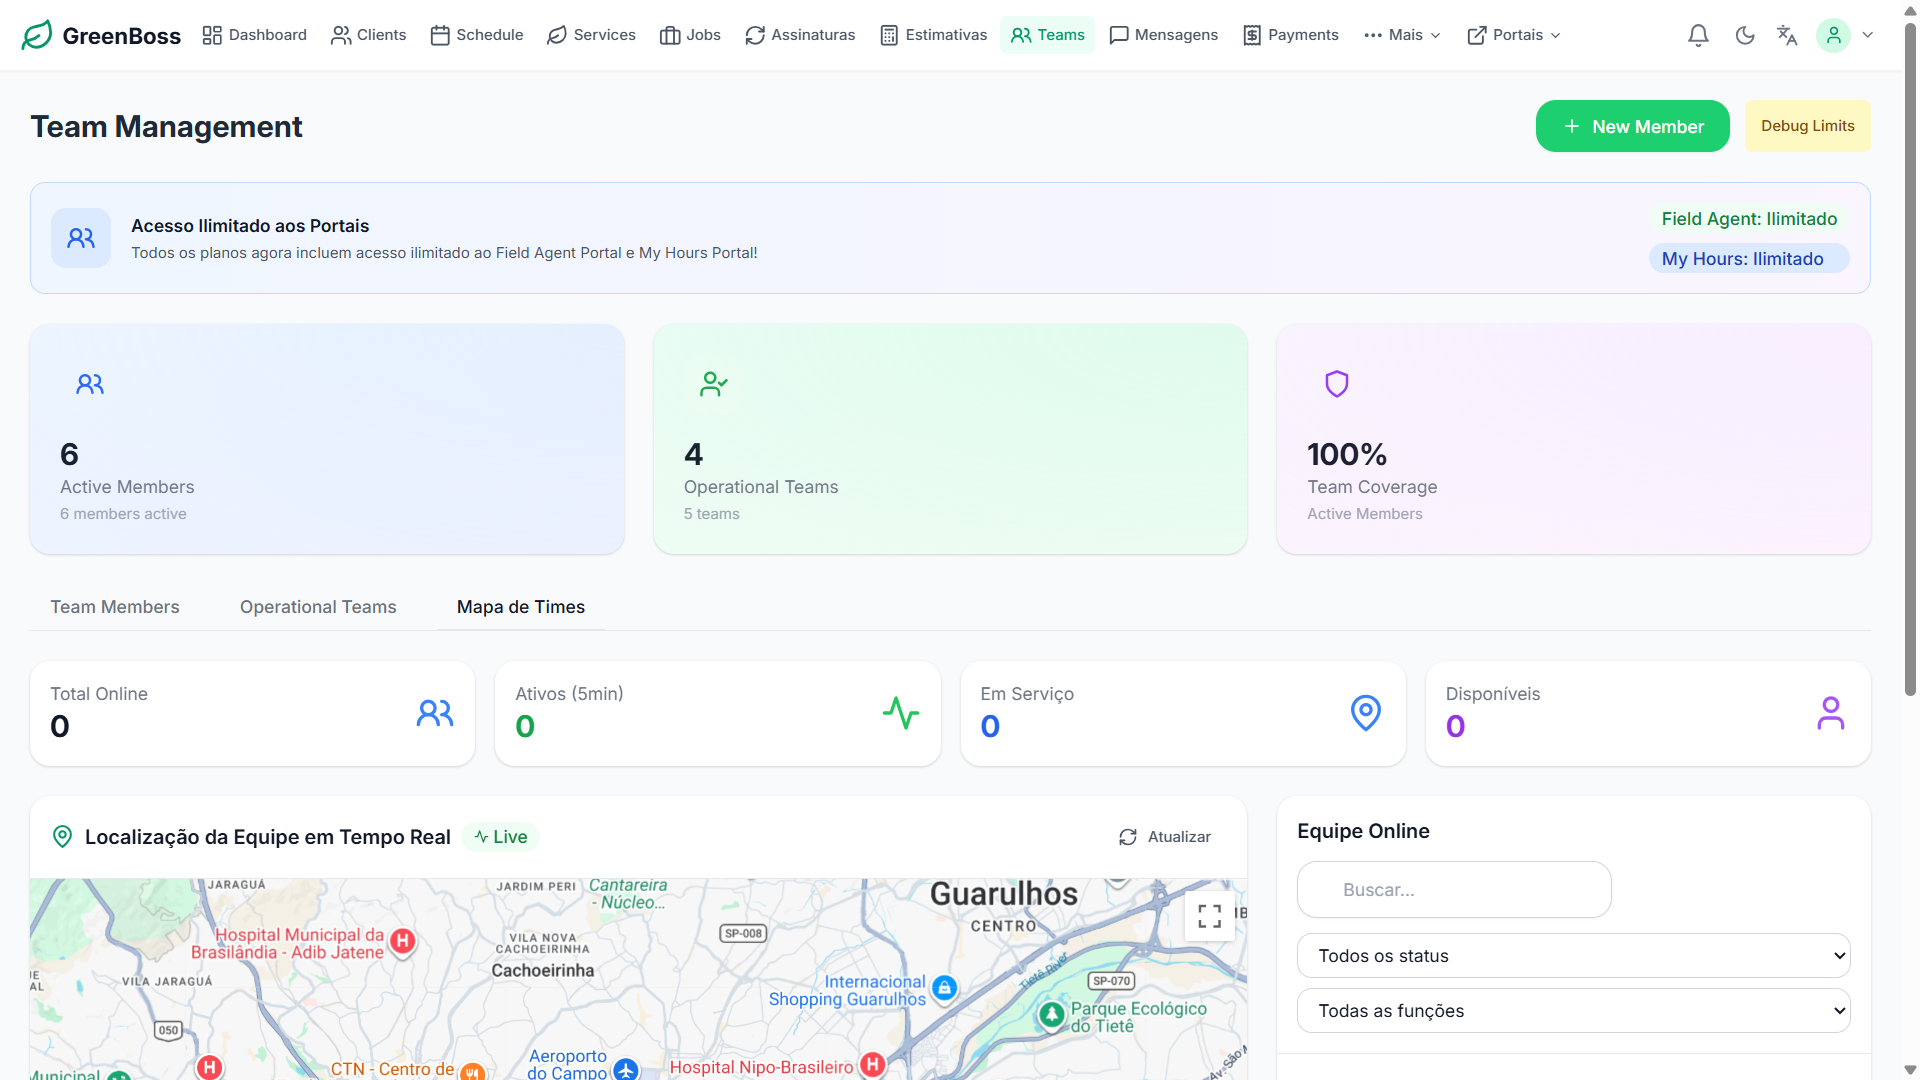Click the Atualizar refresh button
1920x1080 pixels.
coord(1165,837)
